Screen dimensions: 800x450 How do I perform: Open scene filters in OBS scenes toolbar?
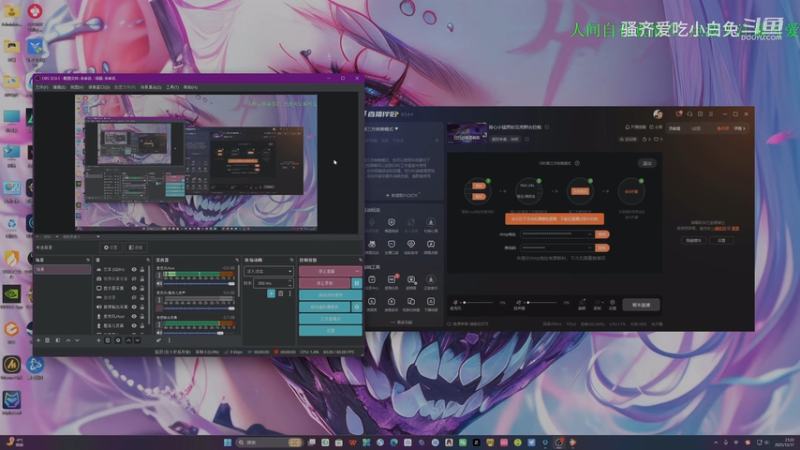(x=58, y=340)
